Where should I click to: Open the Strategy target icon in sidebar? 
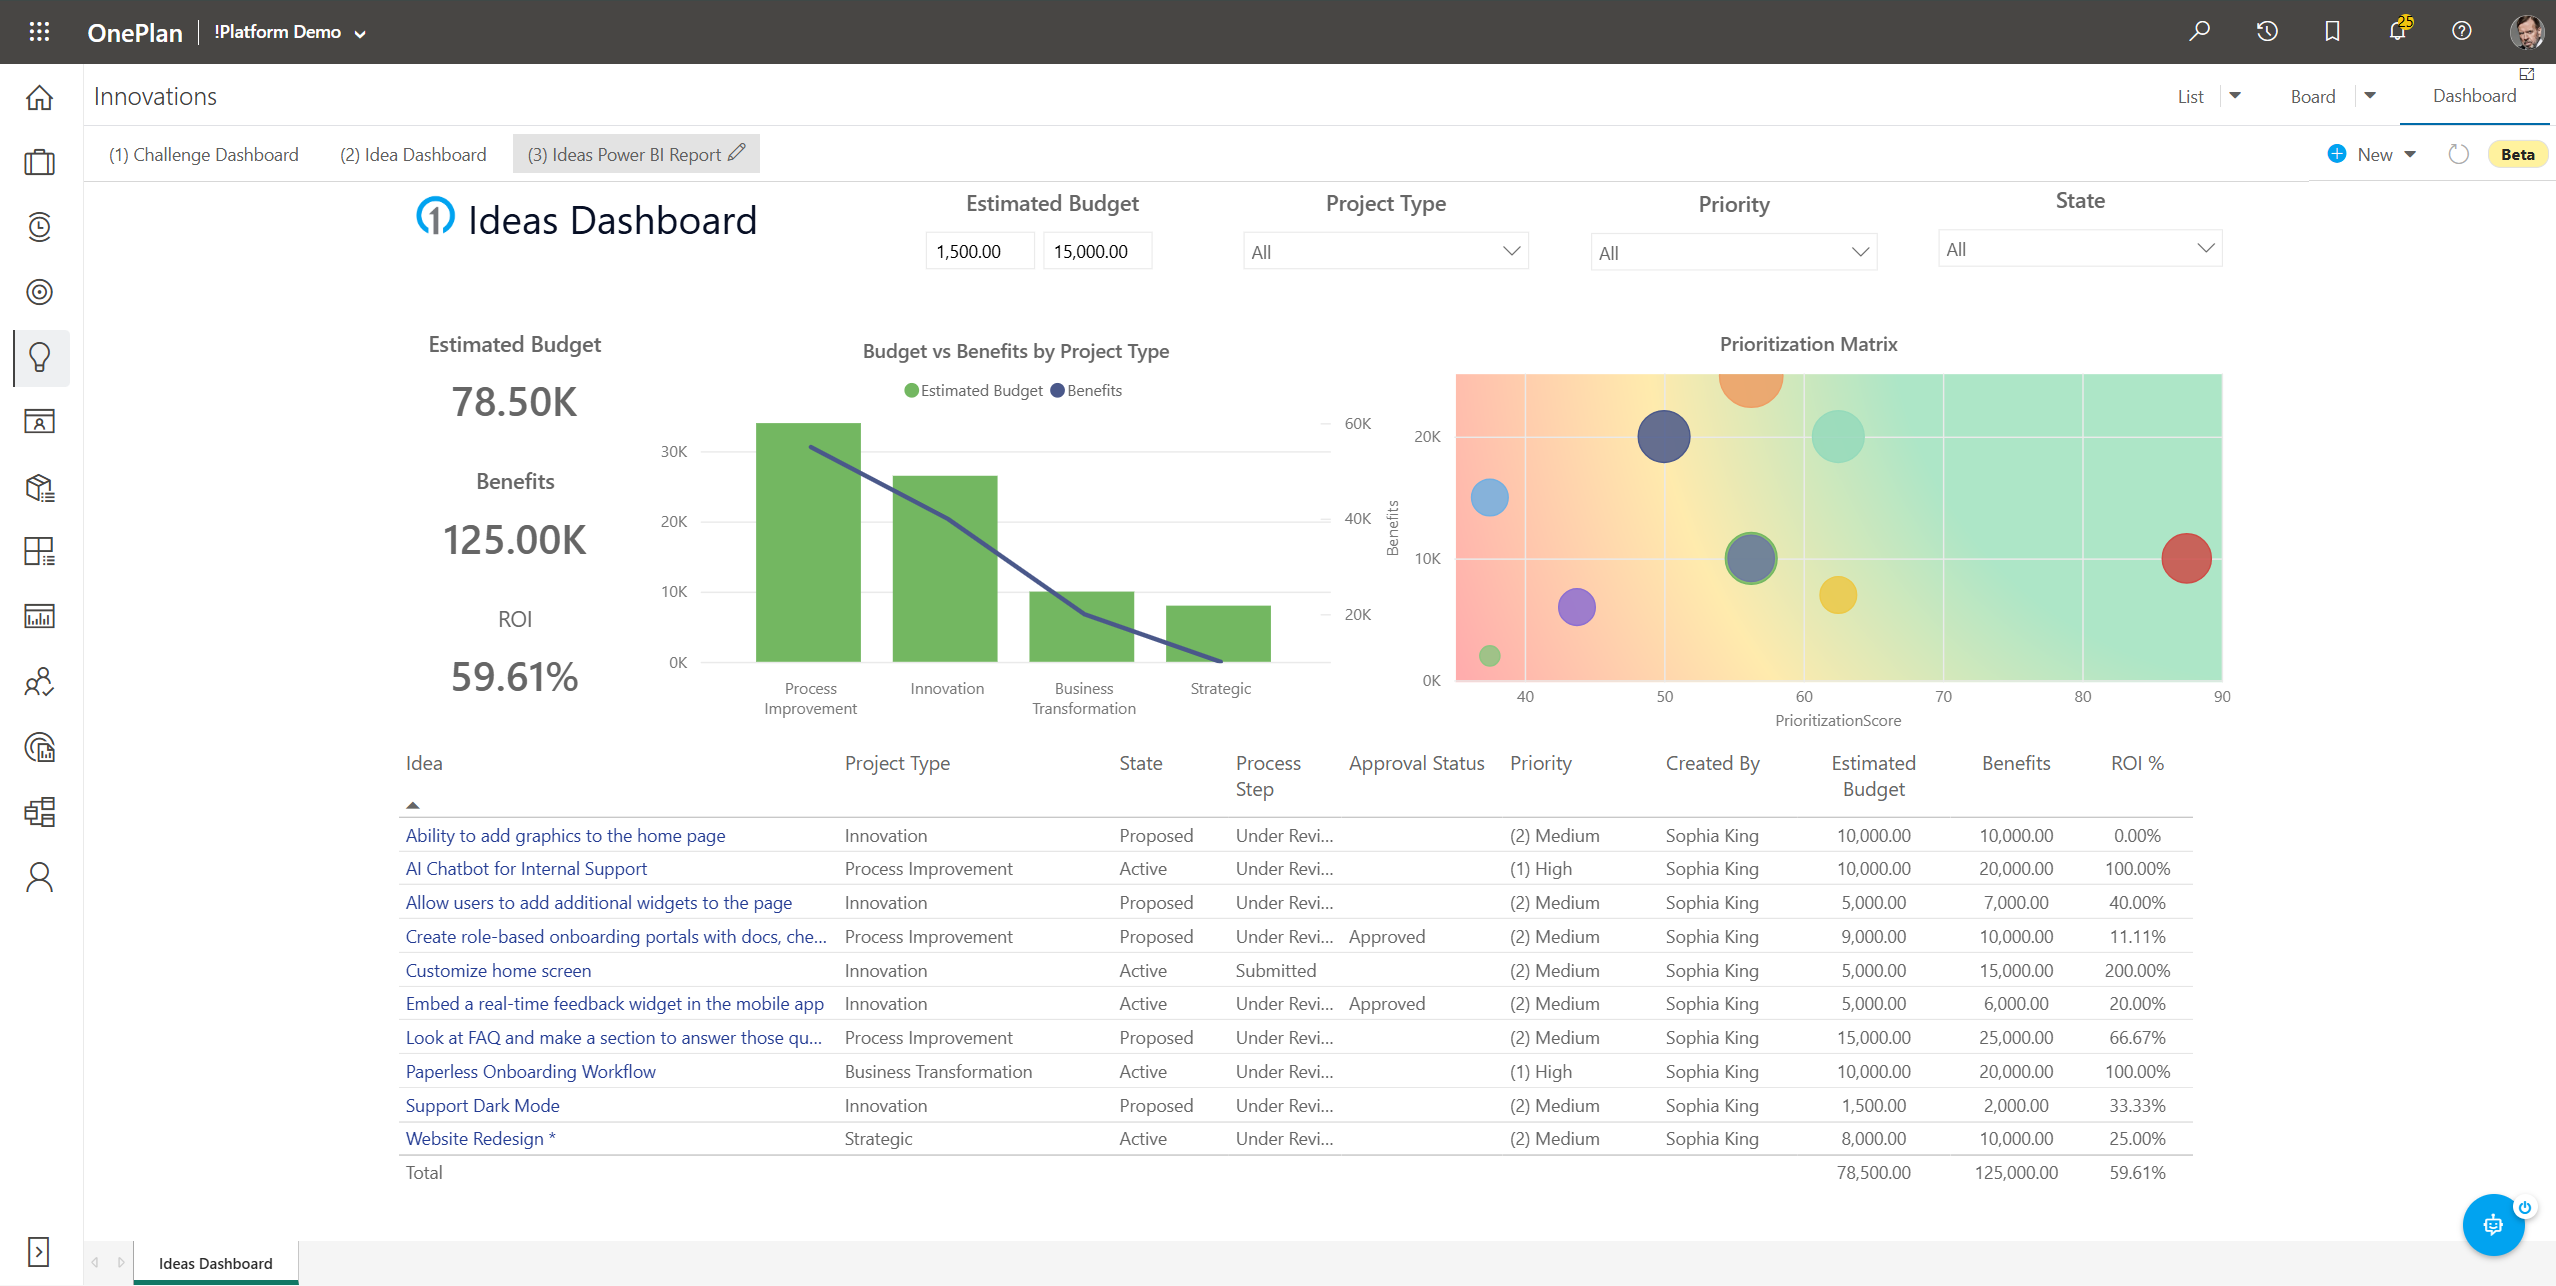point(40,292)
